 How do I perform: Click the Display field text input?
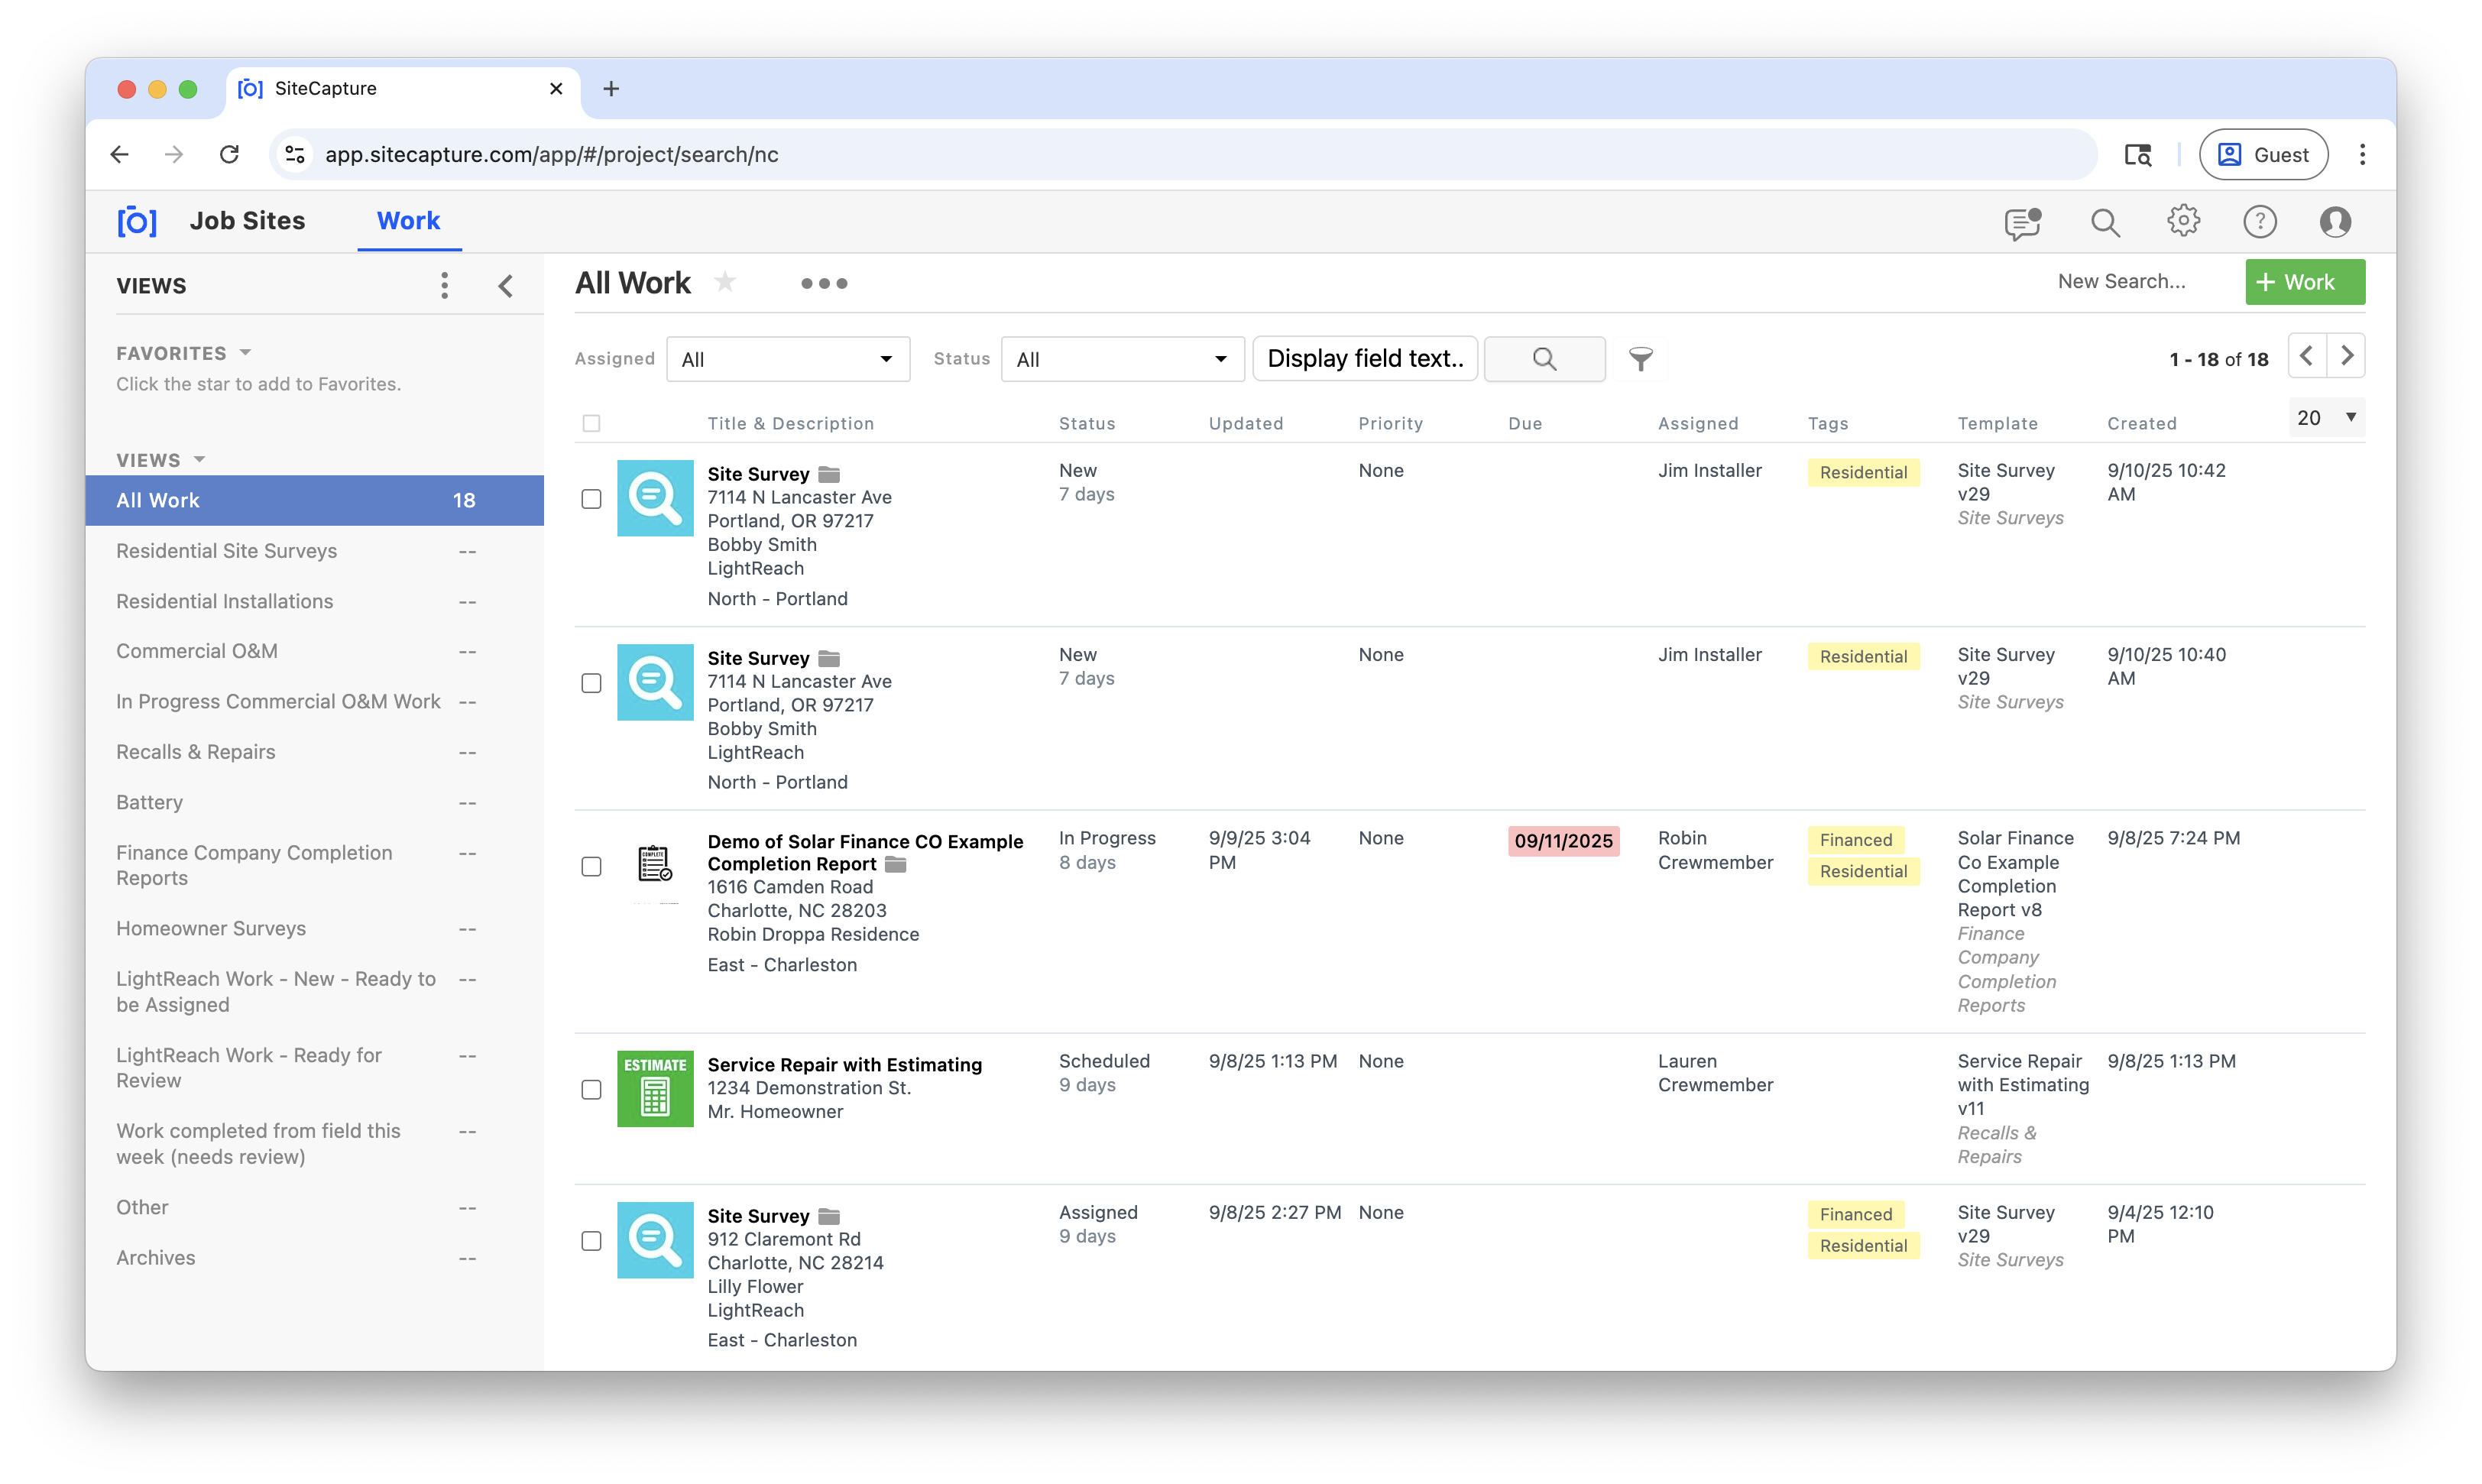coord(1365,359)
